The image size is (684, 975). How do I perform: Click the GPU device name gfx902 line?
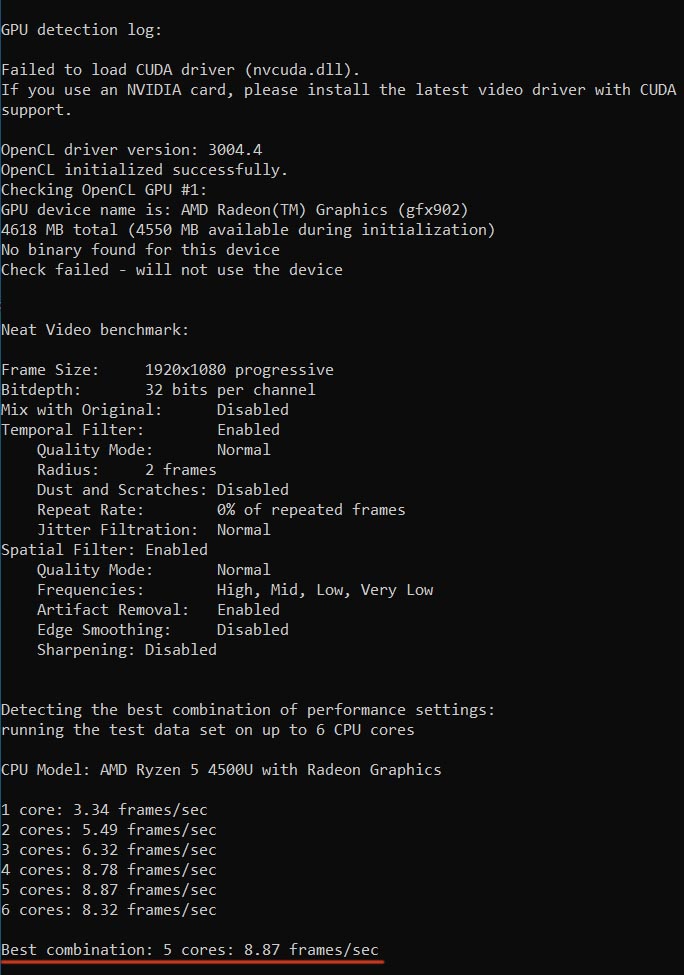(x=234, y=210)
